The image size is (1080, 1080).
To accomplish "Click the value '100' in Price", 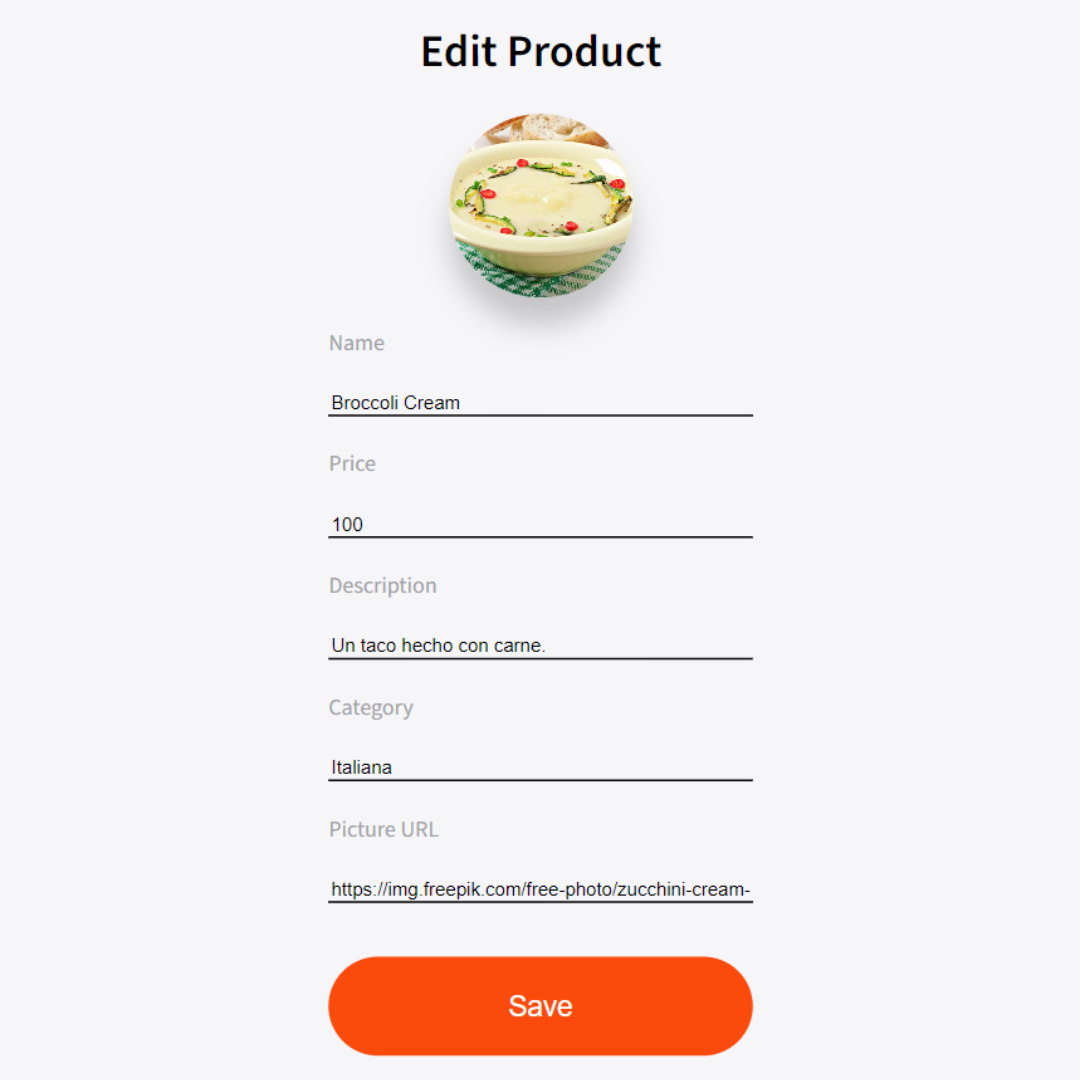I will point(347,524).
